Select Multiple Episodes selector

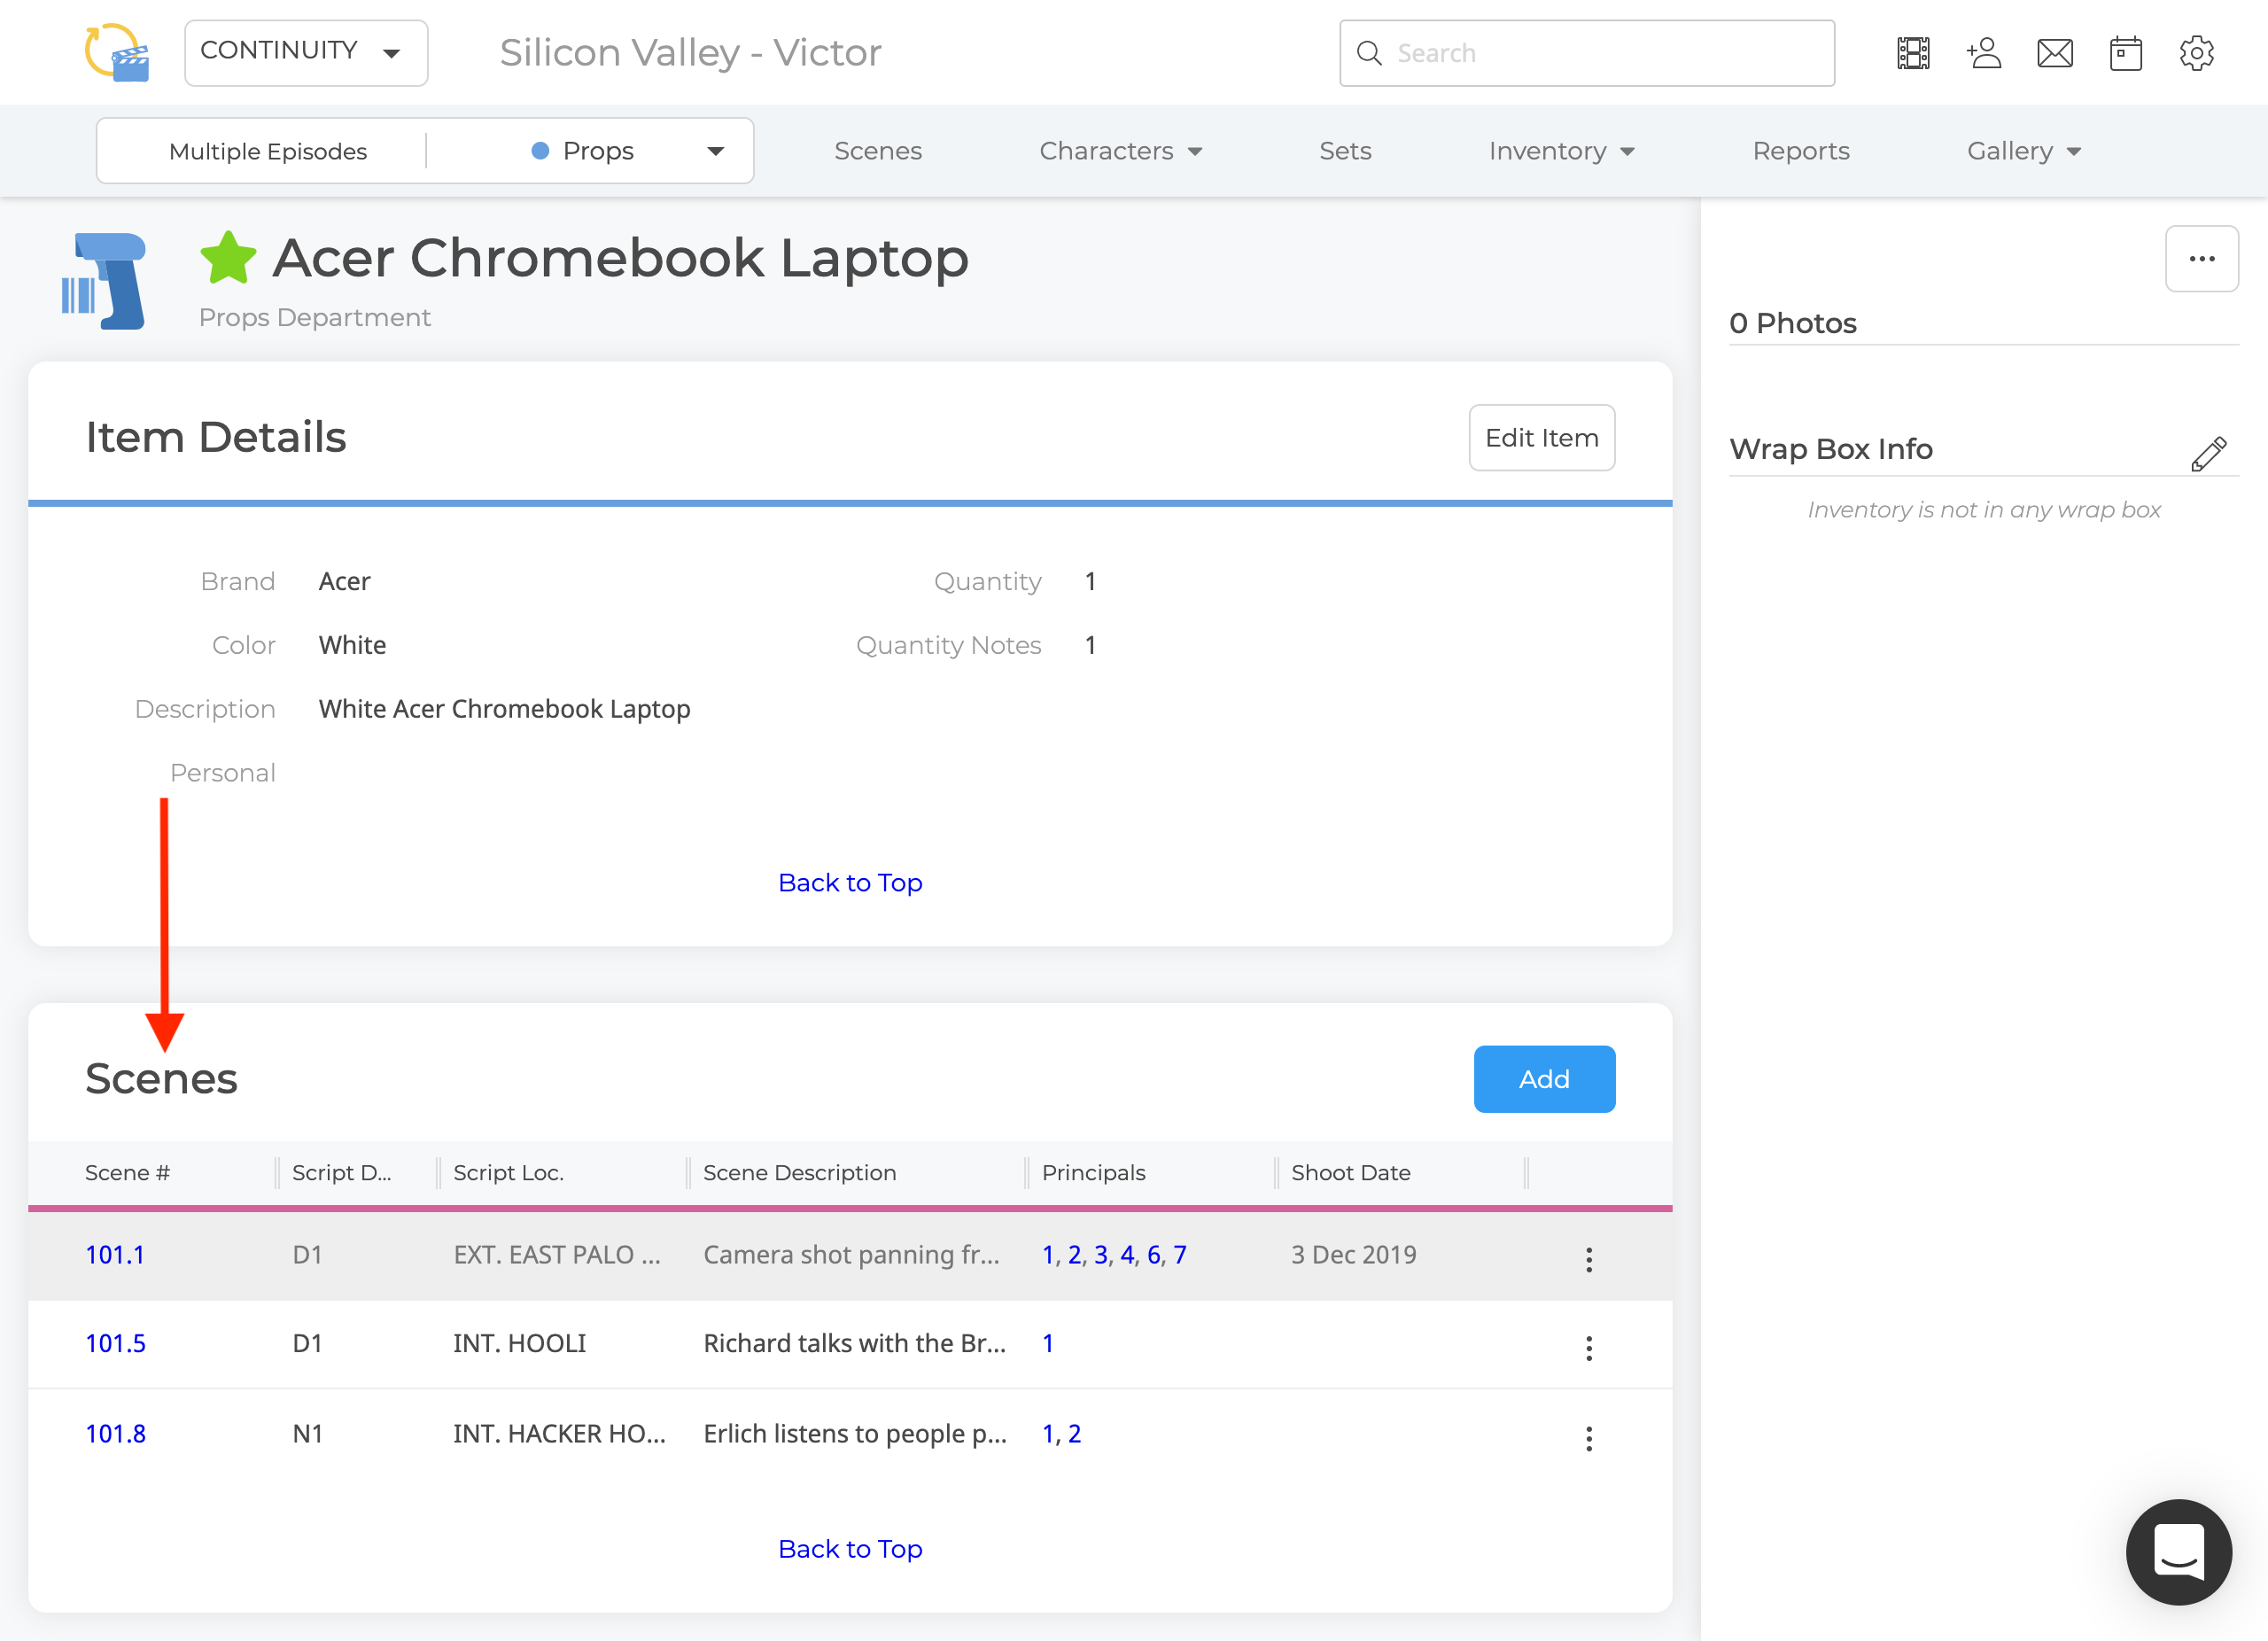267,151
